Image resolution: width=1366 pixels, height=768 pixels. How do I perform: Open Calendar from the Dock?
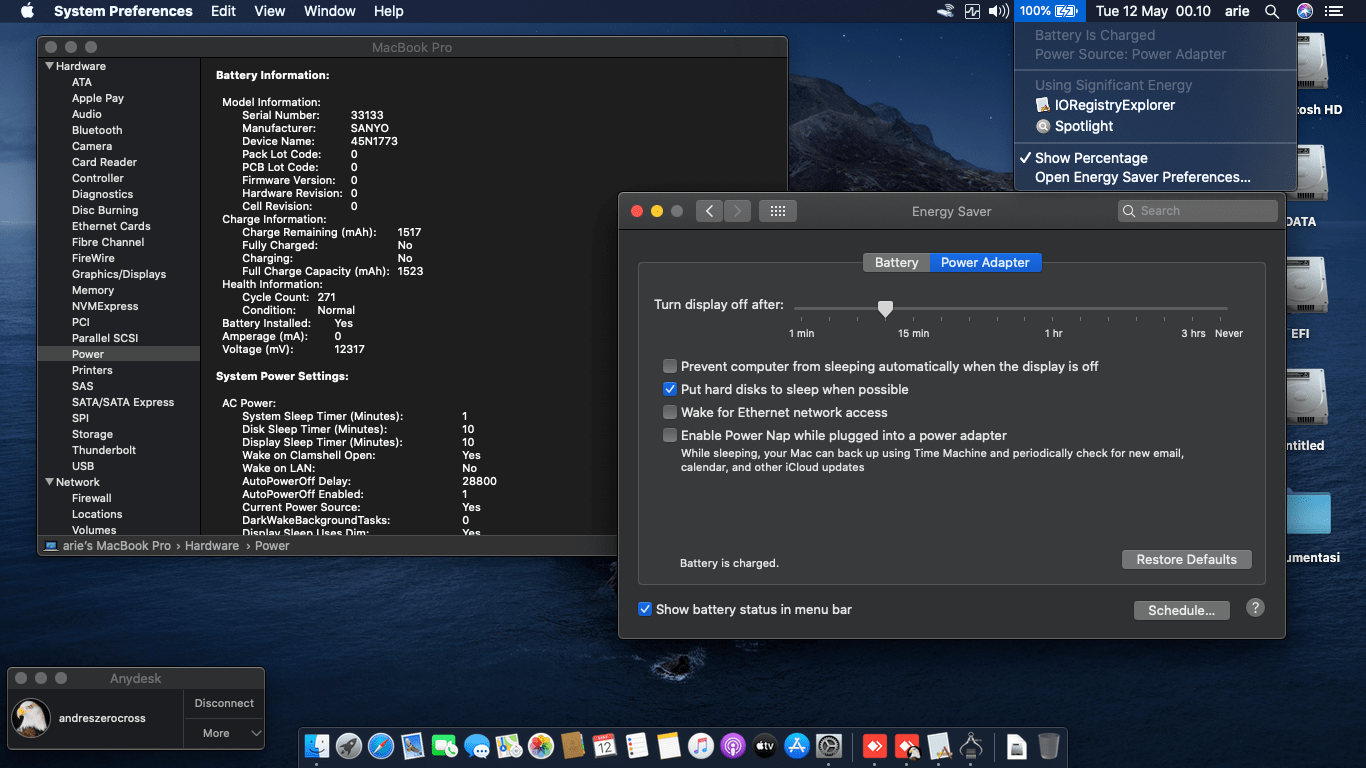[x=605, y=746]
